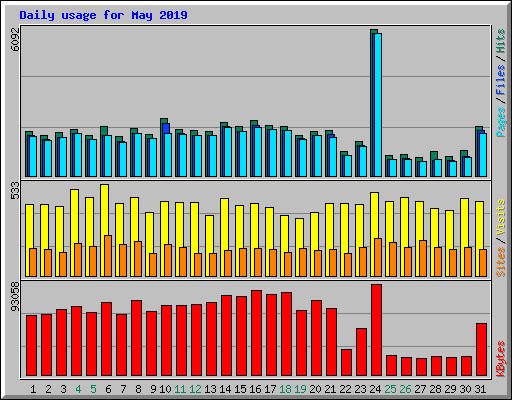The height and width of the screenshot is (400, 512).
Task: Click the 'Hits' legend label
Action: 501,41
